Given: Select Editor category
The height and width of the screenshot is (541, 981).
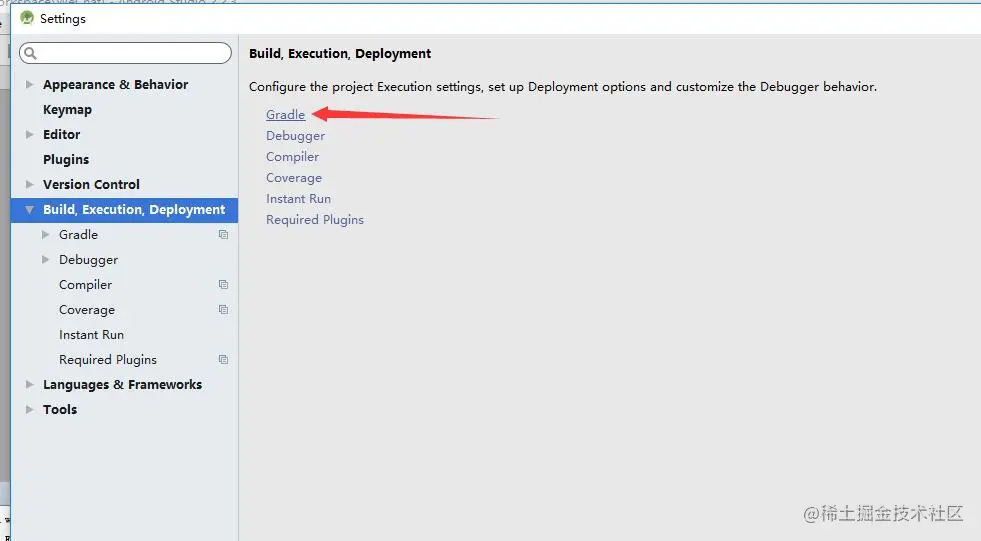Looking at the screenshot, I should click(61, 134).
